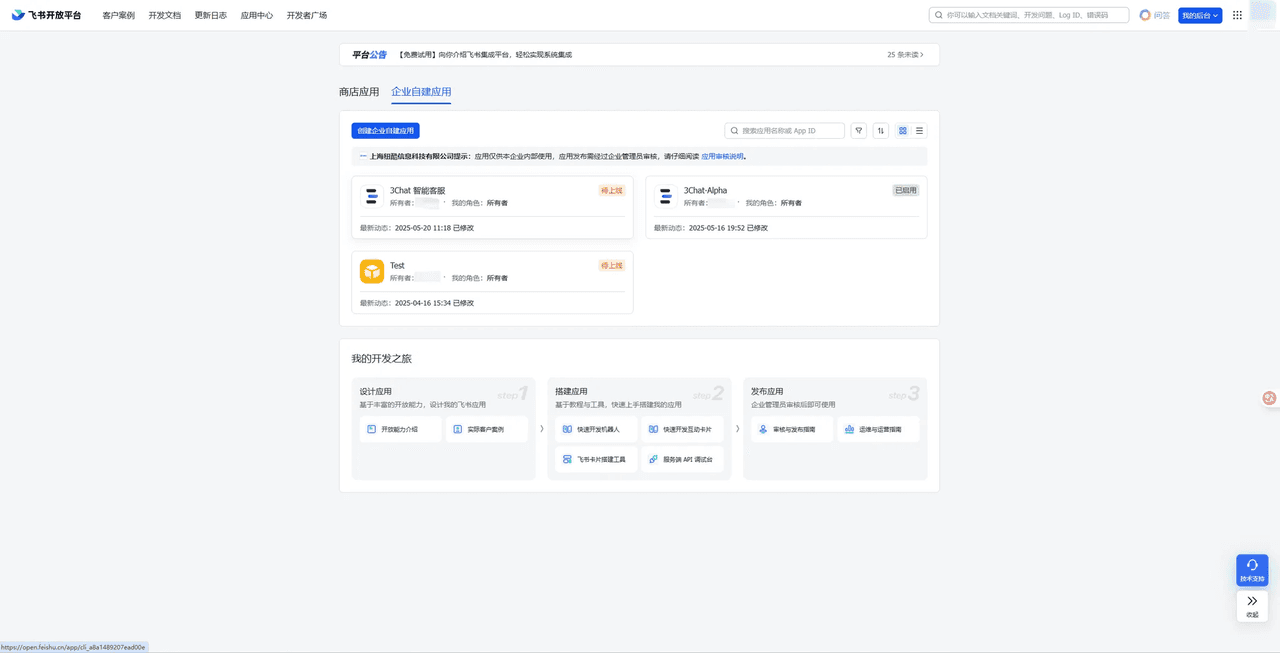This screenshot has width=1280, height=653.
Task: Click the 搭建应用 step title
Action: tap(571, 392)
